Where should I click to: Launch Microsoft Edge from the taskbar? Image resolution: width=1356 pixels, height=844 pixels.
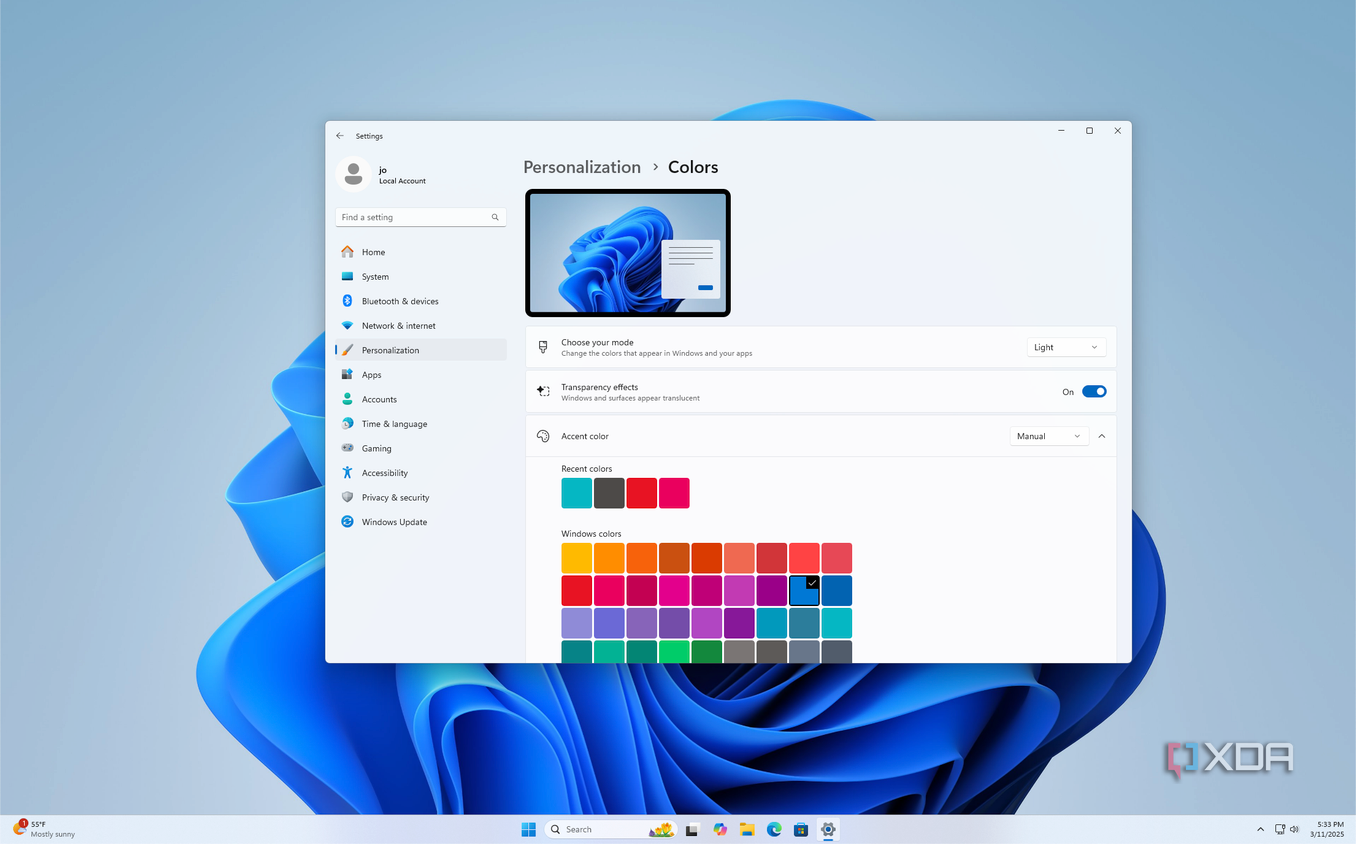(774, 829)
